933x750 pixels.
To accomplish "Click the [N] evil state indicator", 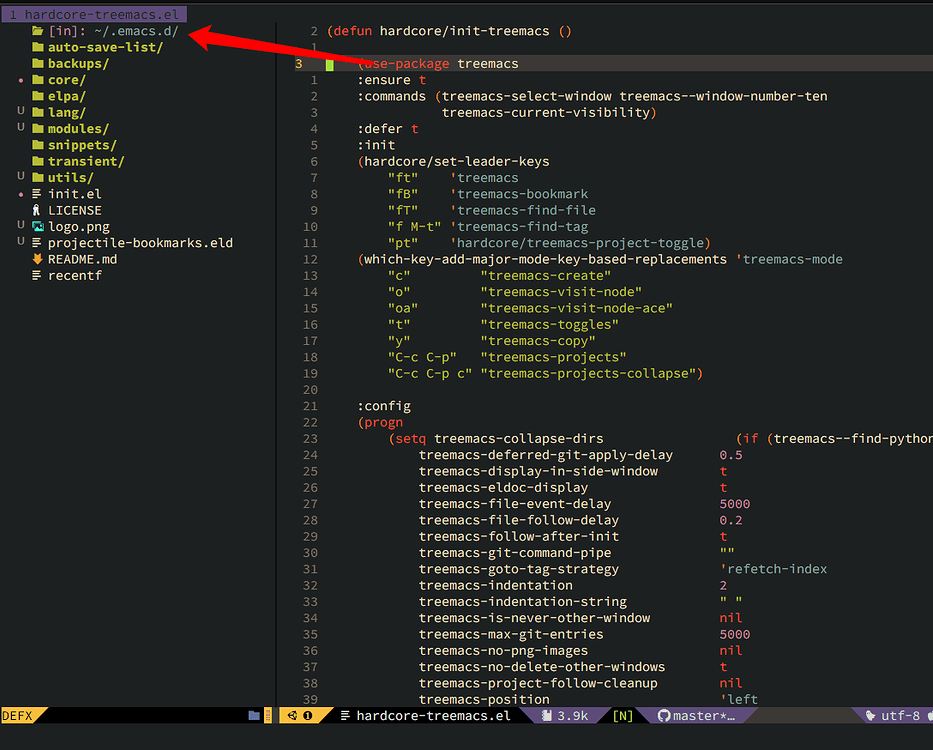I will 624,715.
